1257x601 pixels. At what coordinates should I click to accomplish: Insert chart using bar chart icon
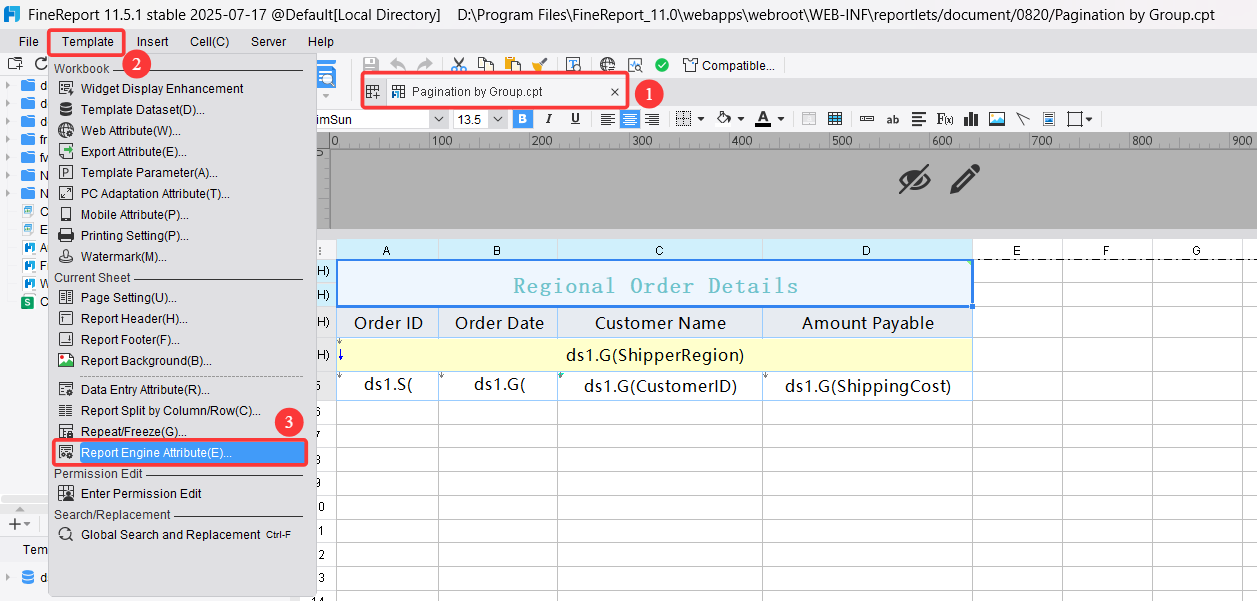point(971,119)
